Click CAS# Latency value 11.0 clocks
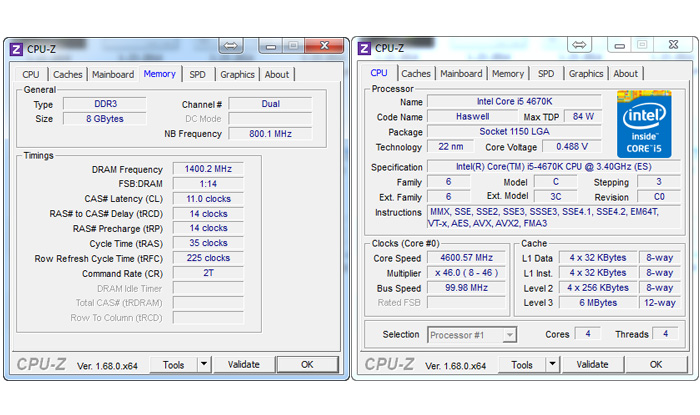 [208, 199]
